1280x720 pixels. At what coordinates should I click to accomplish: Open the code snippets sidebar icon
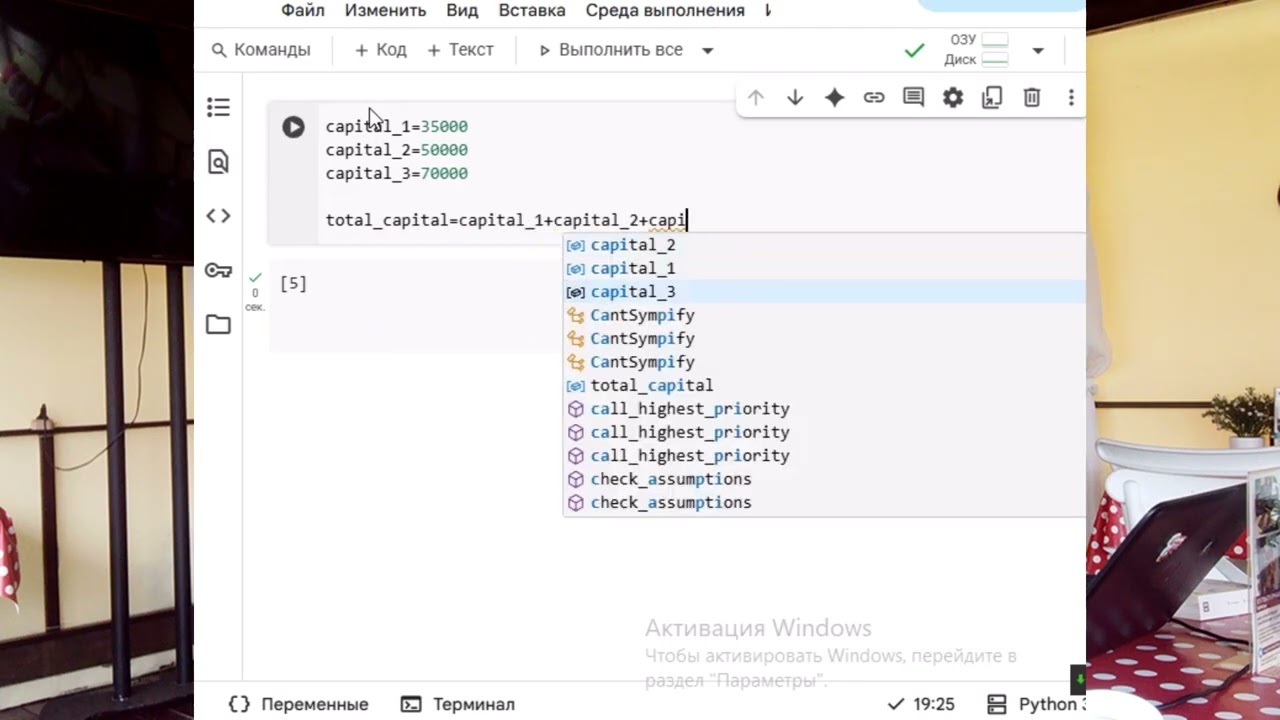click(x=218, y=216)
